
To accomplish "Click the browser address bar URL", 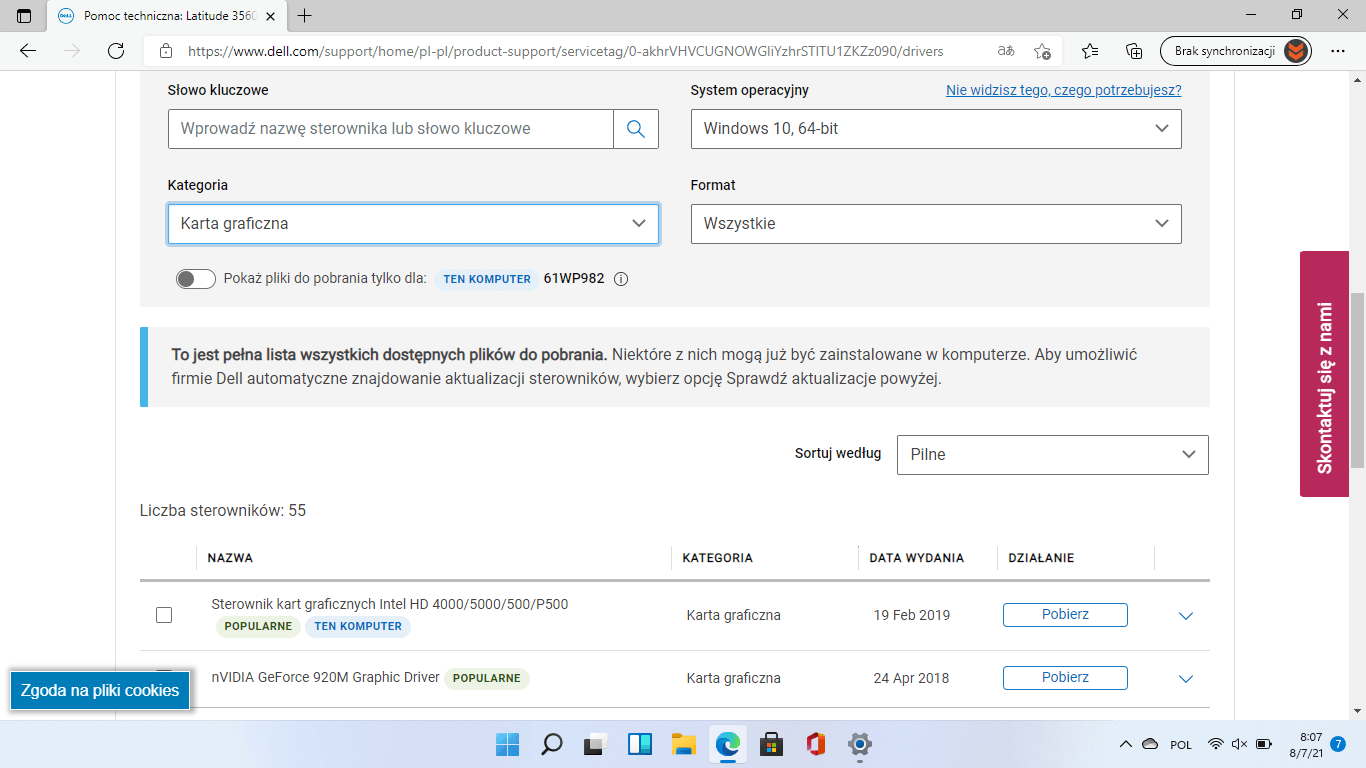I will (565, 51).
